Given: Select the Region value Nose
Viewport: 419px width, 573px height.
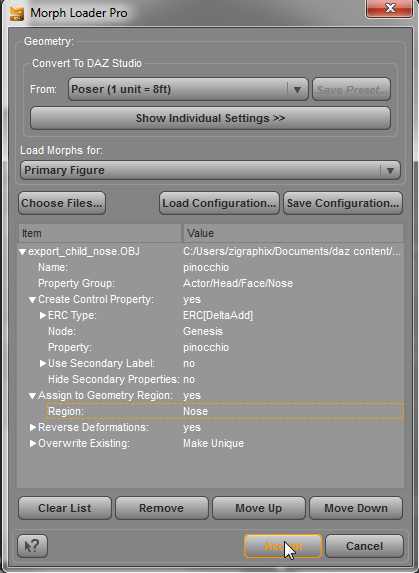Looking at the screenshot, I should tap(195, 411).
